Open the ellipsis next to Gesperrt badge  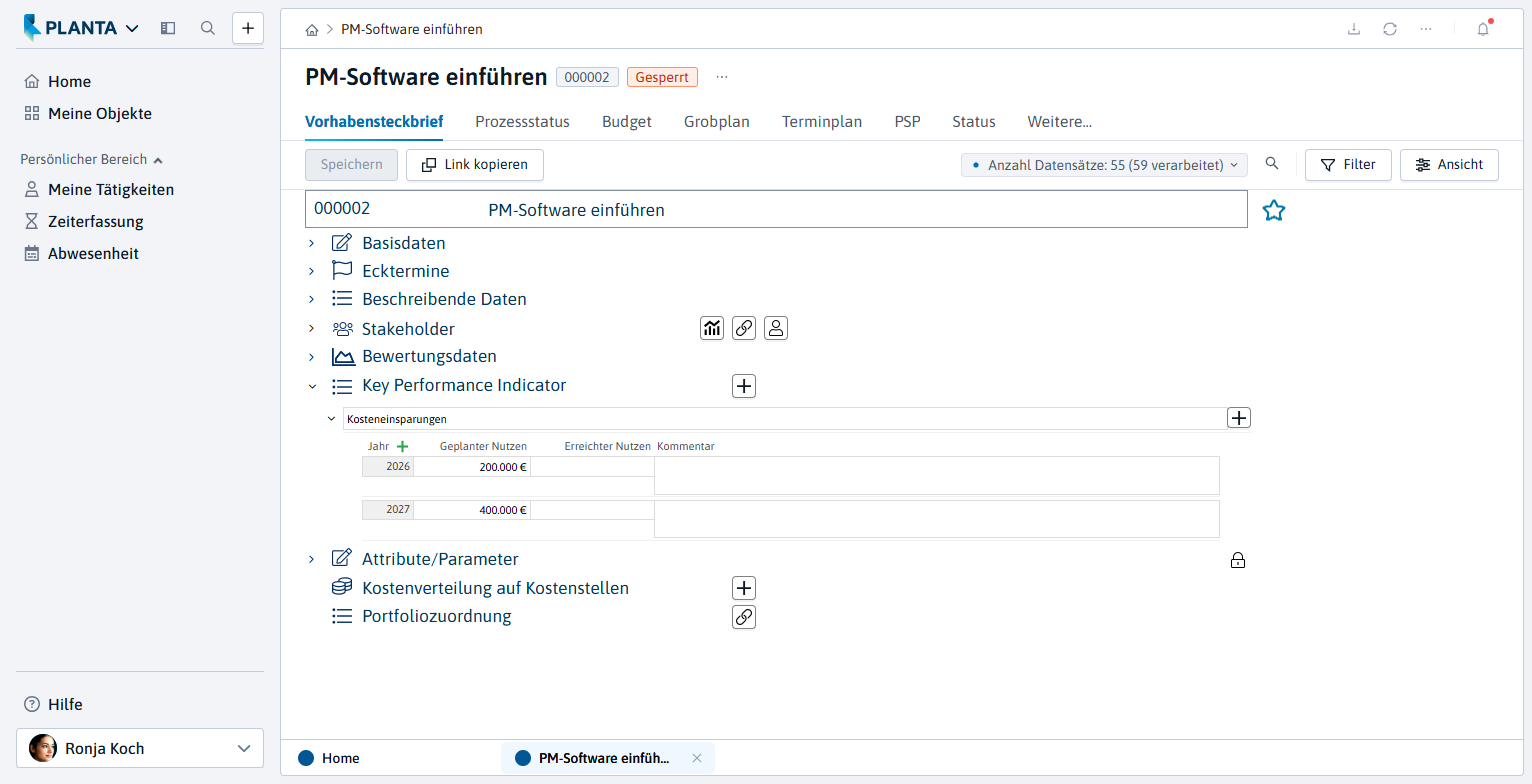coord(722,77)
